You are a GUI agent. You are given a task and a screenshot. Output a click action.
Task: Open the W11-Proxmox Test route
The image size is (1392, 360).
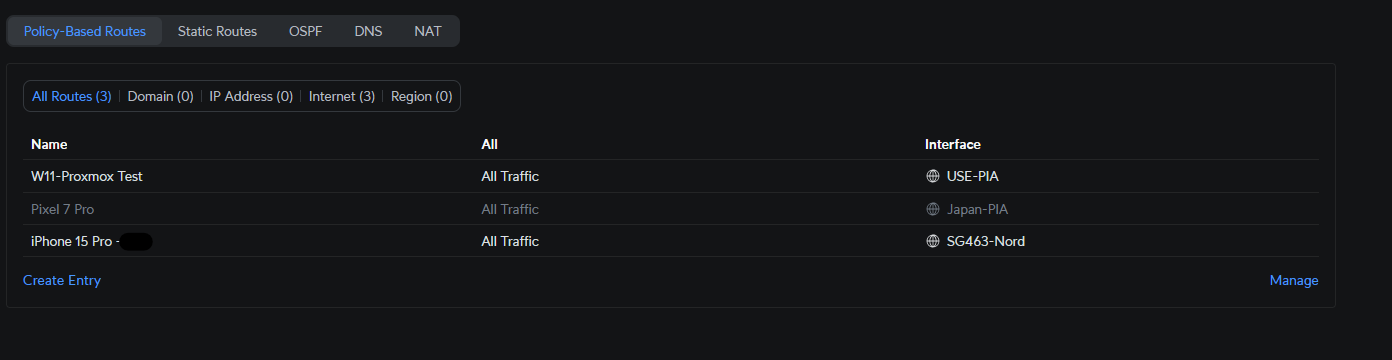pyautogui.click(x=671, y=176)
